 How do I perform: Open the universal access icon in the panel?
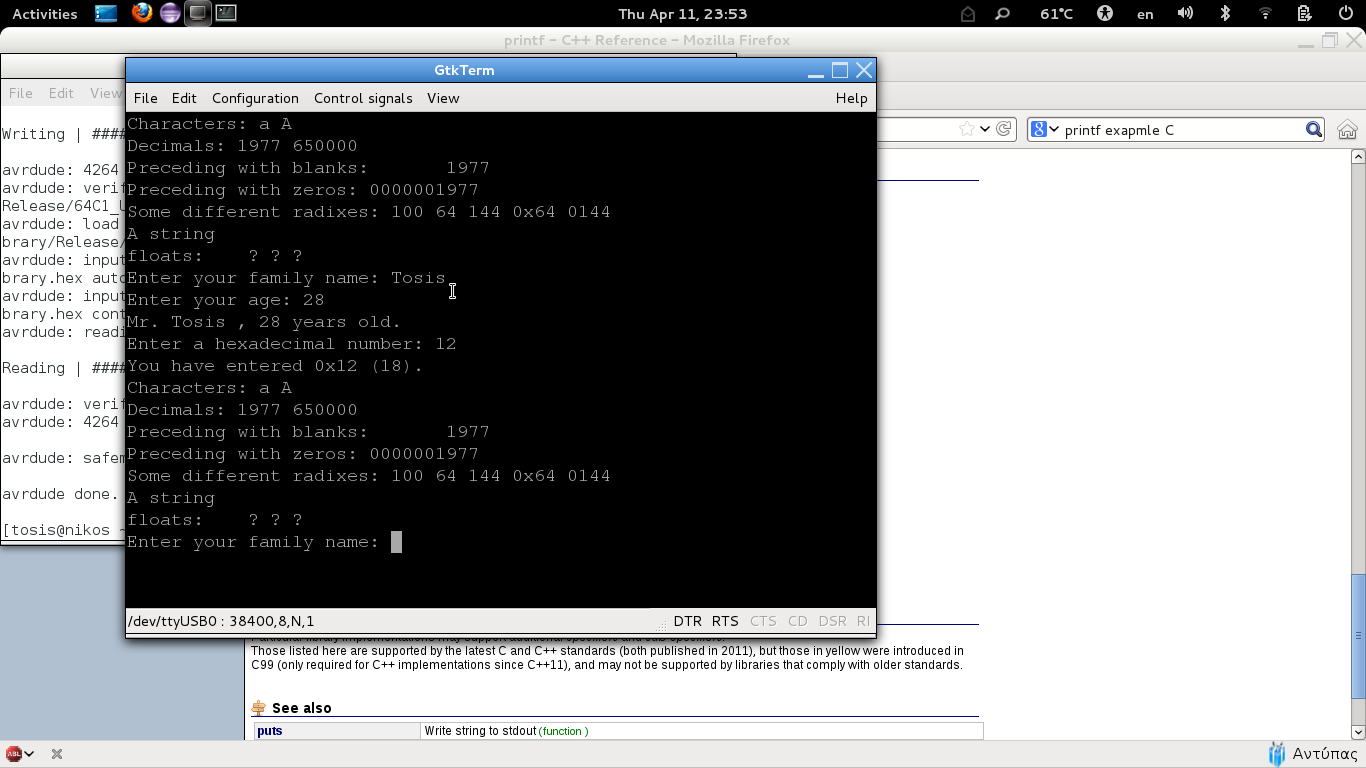pyautogui.click(x=1105, y=14)
